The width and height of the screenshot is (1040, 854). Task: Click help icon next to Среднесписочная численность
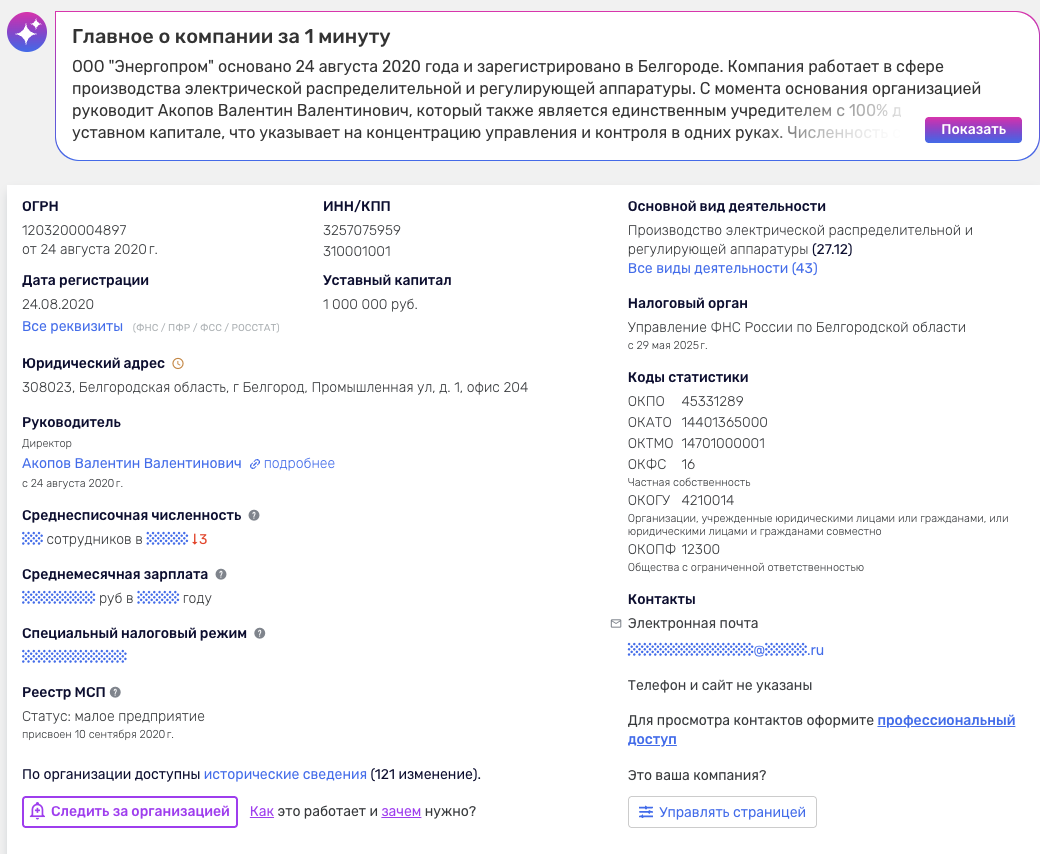coord(254,515)
